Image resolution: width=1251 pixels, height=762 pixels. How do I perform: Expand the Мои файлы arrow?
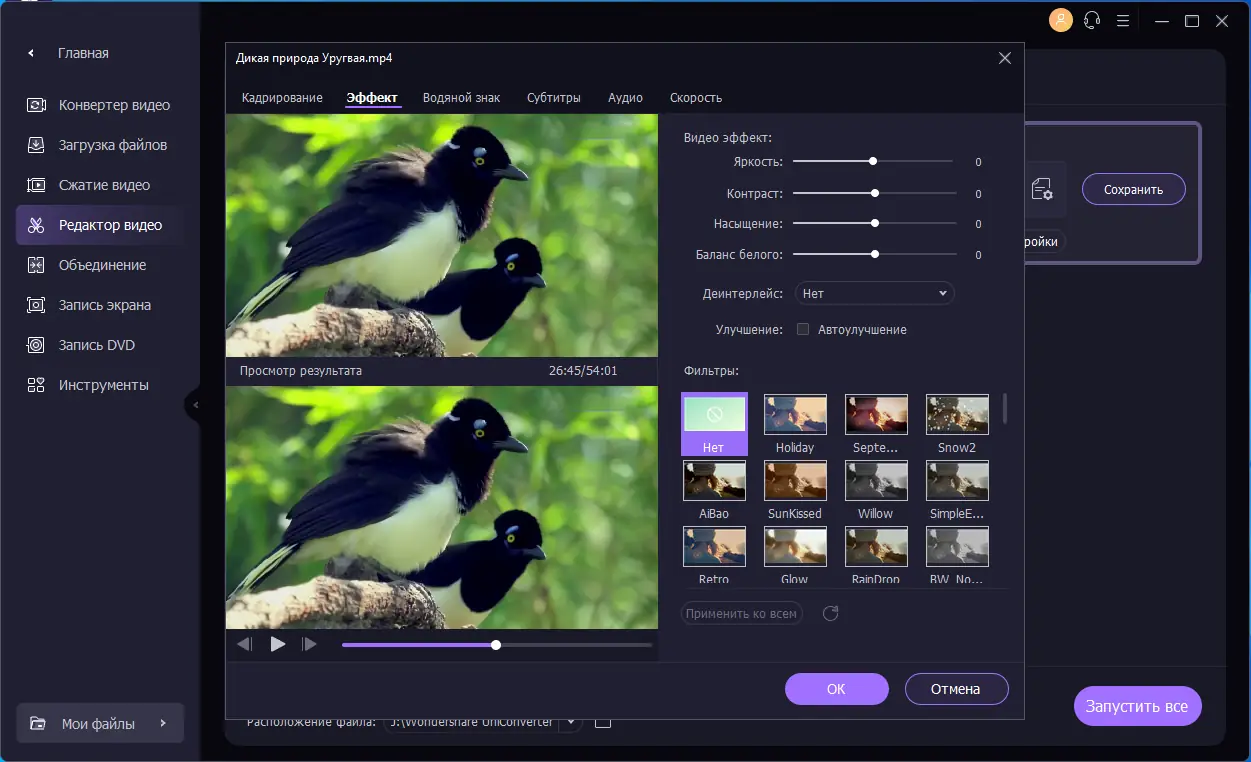click(x=163, y=724)
